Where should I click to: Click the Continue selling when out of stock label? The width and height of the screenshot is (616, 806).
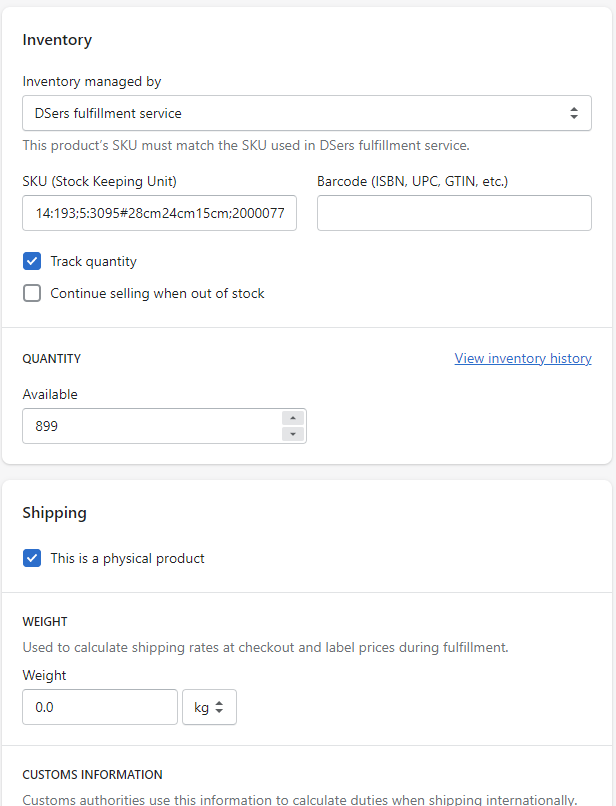(x=157, y=294)
